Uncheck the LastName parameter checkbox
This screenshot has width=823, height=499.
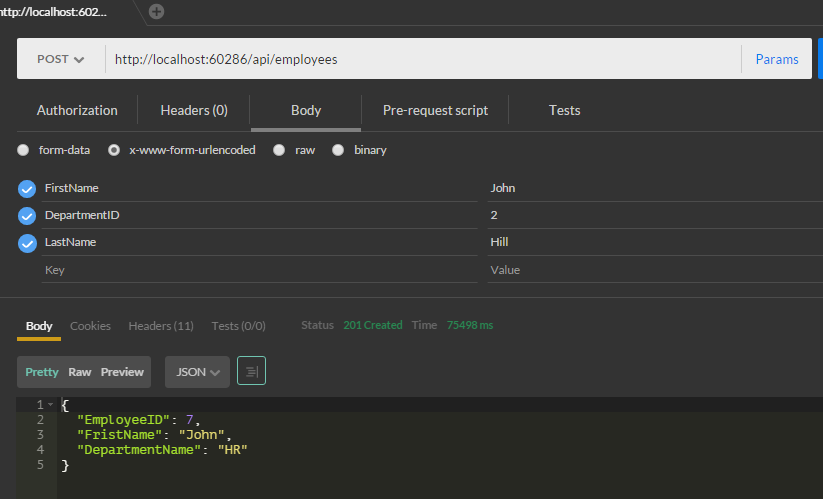click(x=27, y=243)
